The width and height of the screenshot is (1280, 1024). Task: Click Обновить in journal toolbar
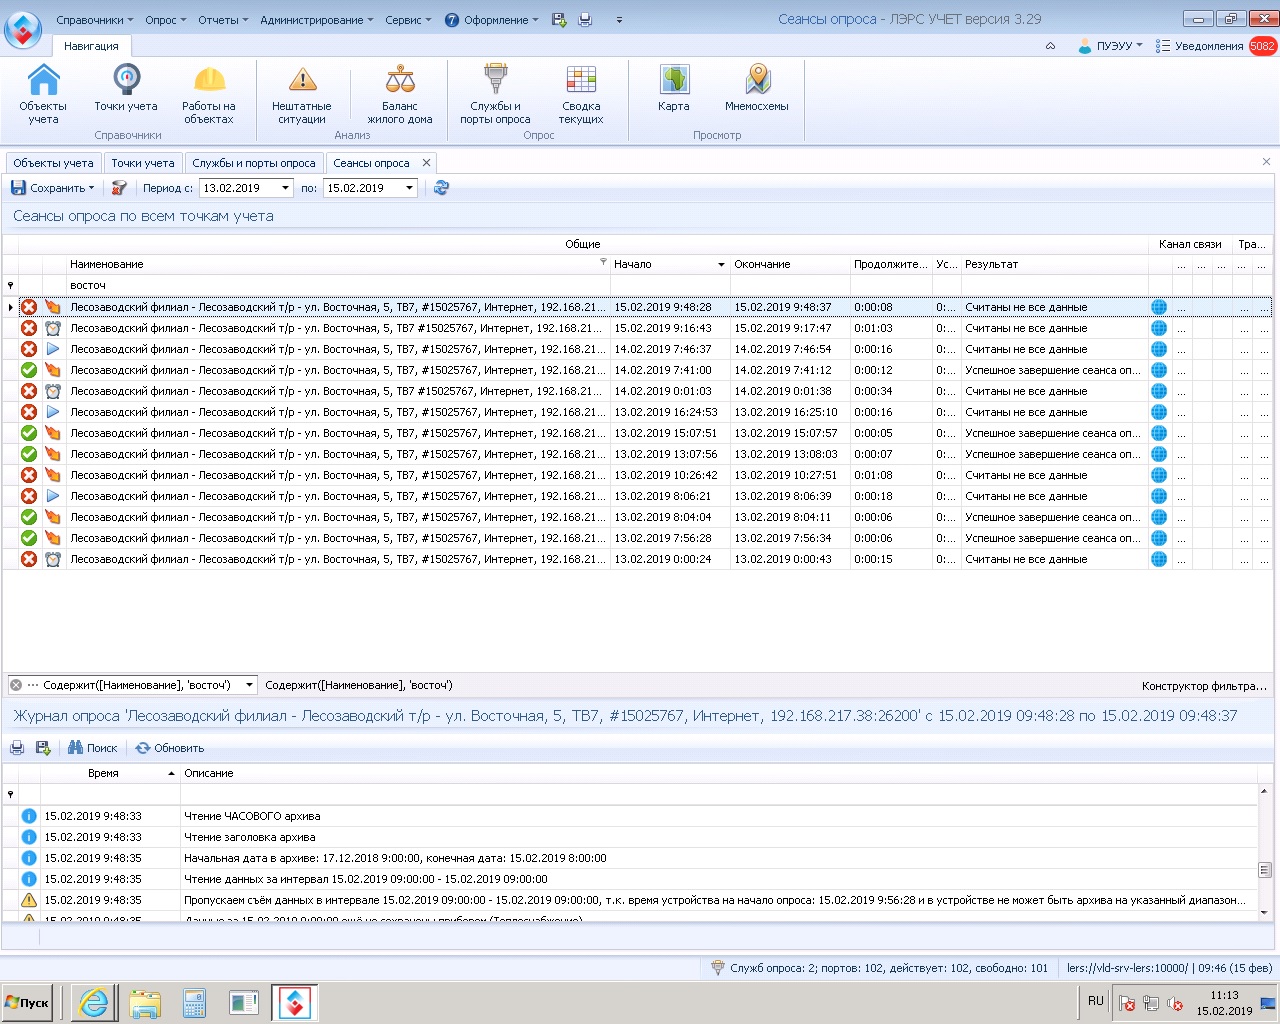169,748
